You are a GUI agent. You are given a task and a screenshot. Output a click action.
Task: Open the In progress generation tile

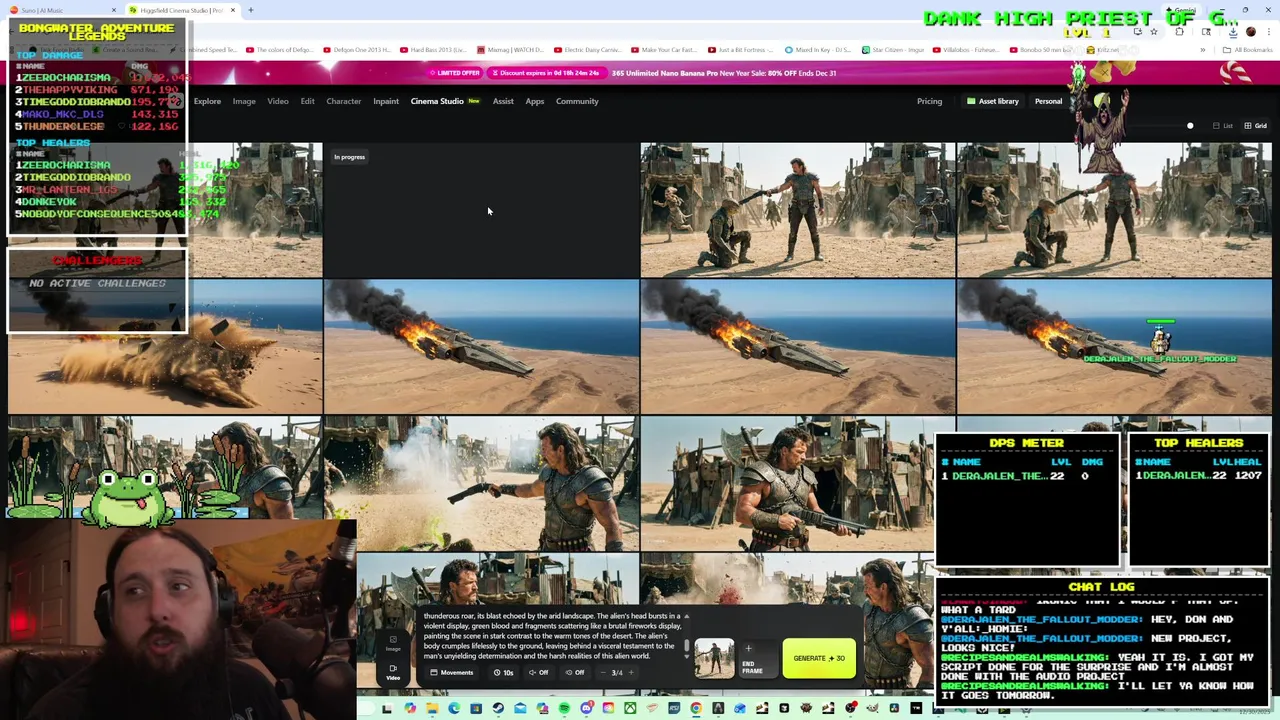pyautogui.click(x=481, y=209)
